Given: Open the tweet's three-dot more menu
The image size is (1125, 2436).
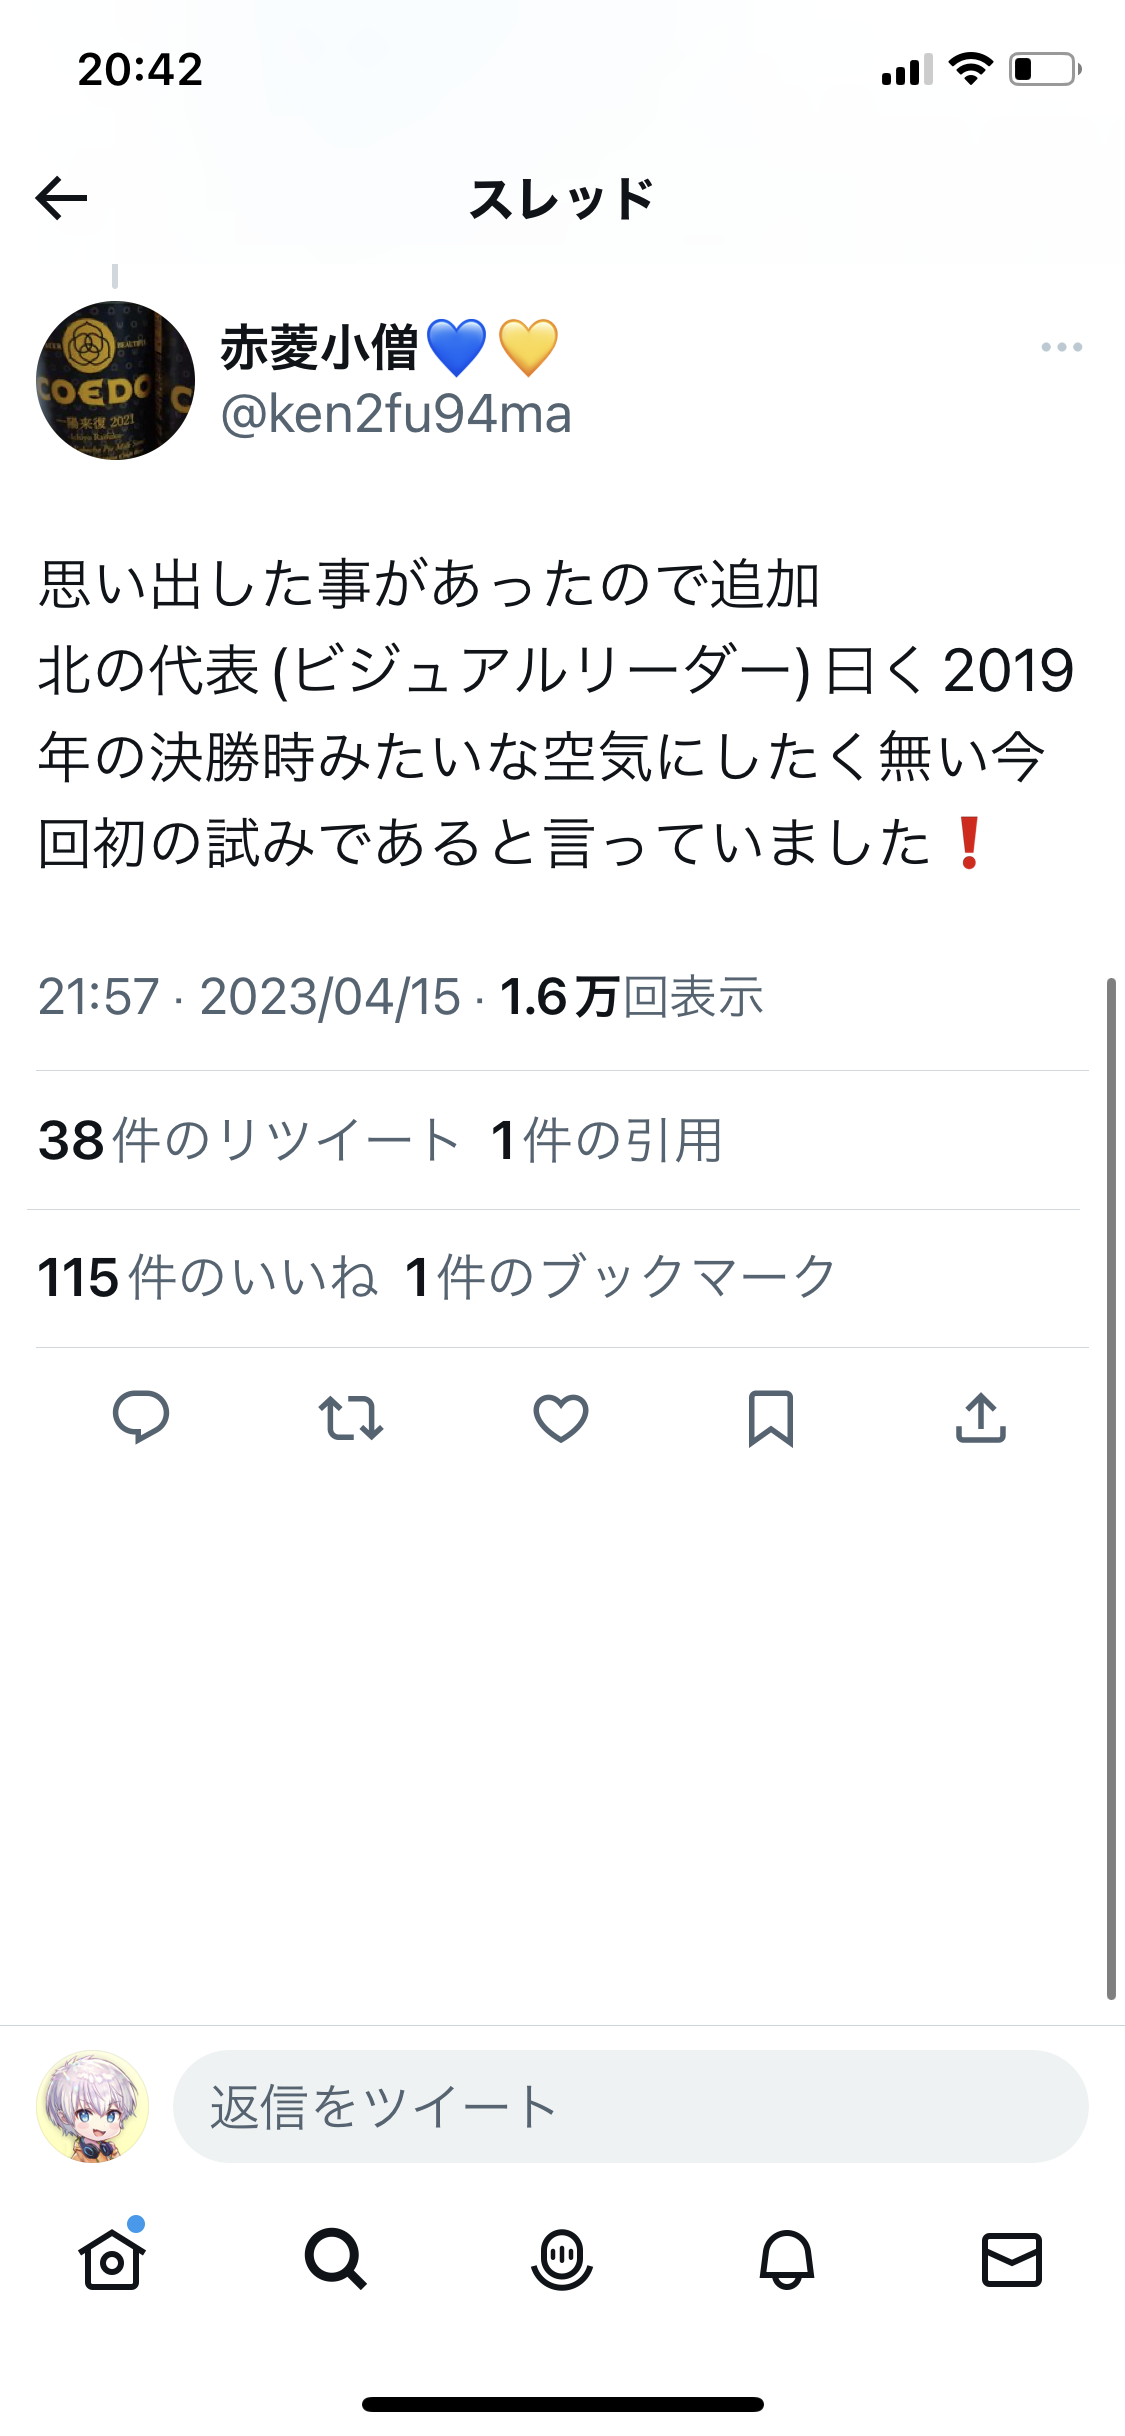Looking at the screenshot, I should (x=1061, y=347).
